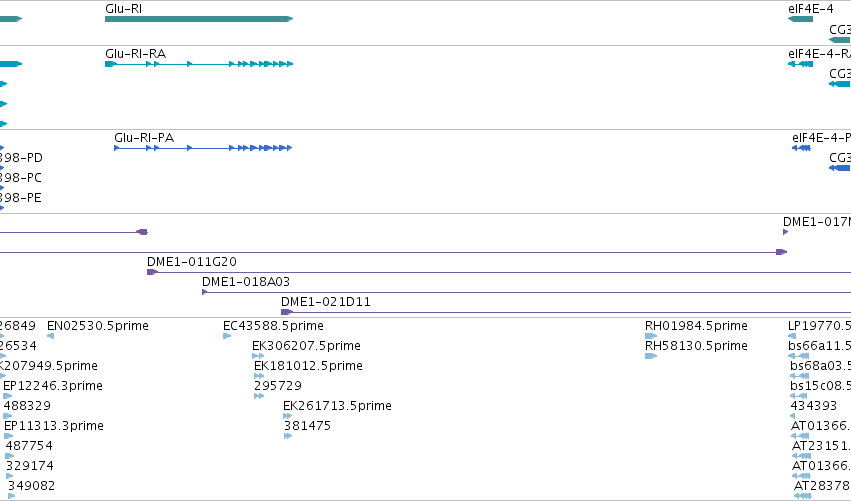Click the RH58130.5prime EST marker
Screen dimensions: 851x501
(x=651, y=356)
